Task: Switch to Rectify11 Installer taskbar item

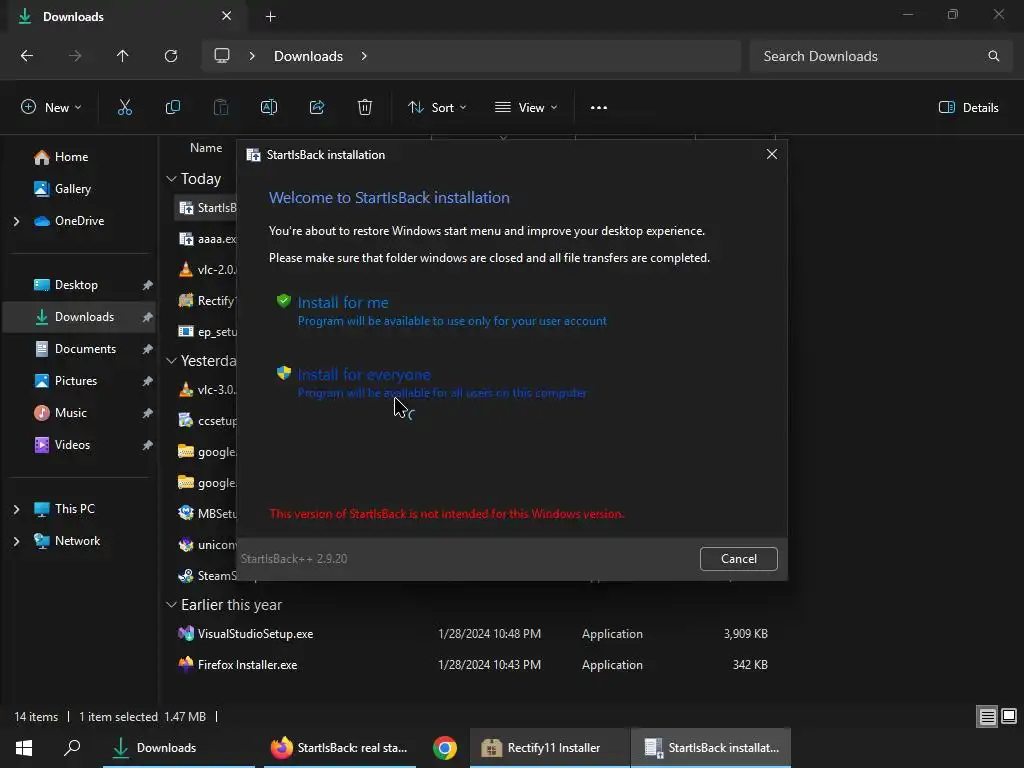Action: (549, 748)
